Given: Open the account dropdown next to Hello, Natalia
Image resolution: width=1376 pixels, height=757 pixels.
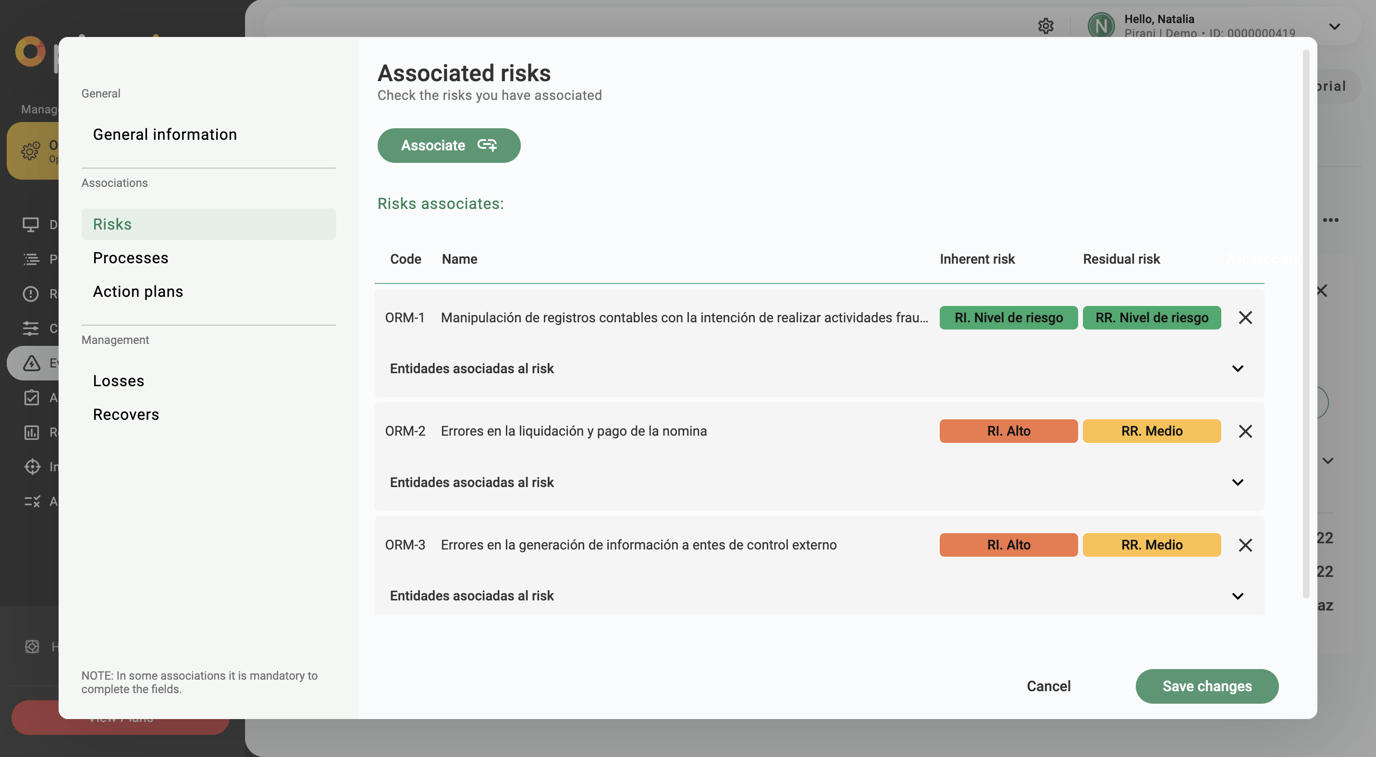Looking at the screenshot, I should click(x=1334, y=25).
